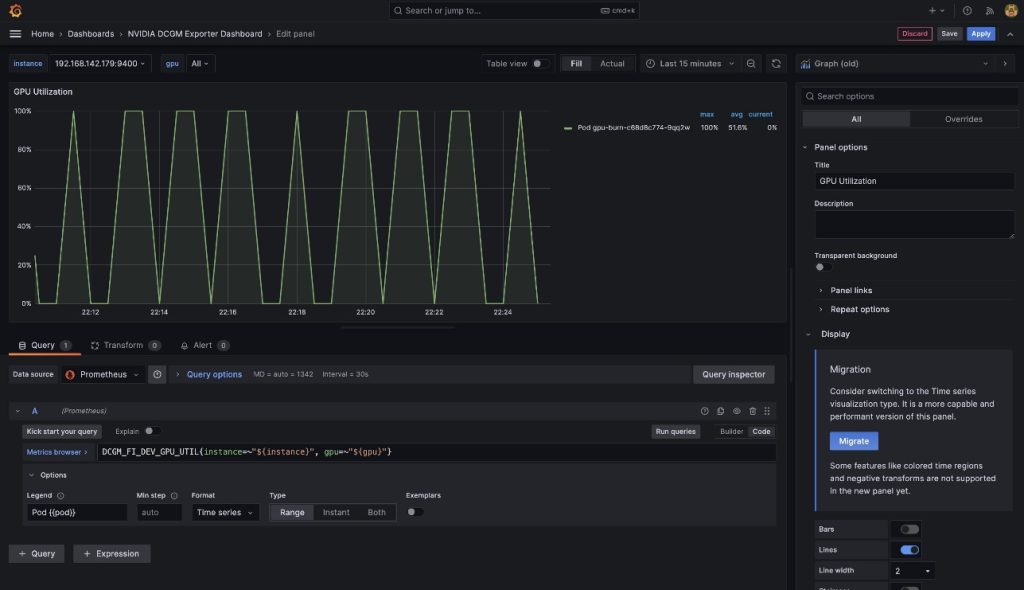Screen dimensions: 1024x590
Task: Enable the Explain switch
Action: click(x=152, y=431)
